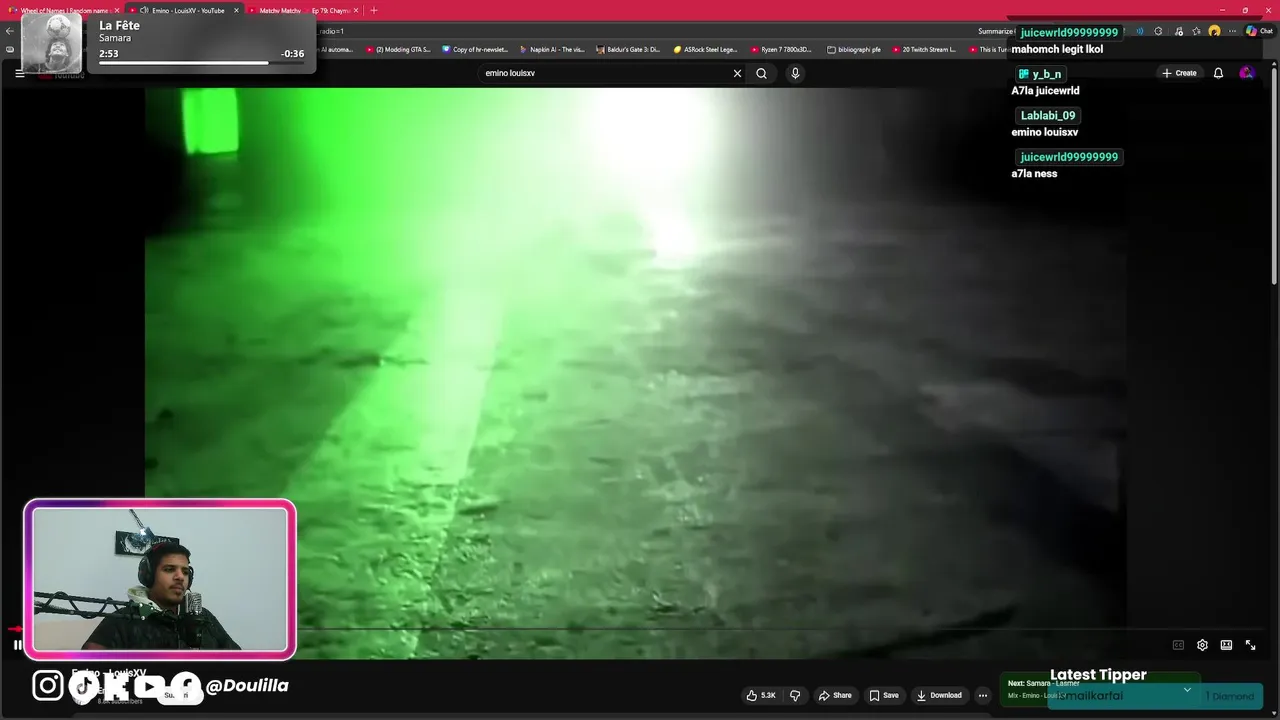Viewport: 1280px width, 720px height.
Task: Click the Instagram icon in the overlay
Action: pyautogui.click(x=48, y=685)
